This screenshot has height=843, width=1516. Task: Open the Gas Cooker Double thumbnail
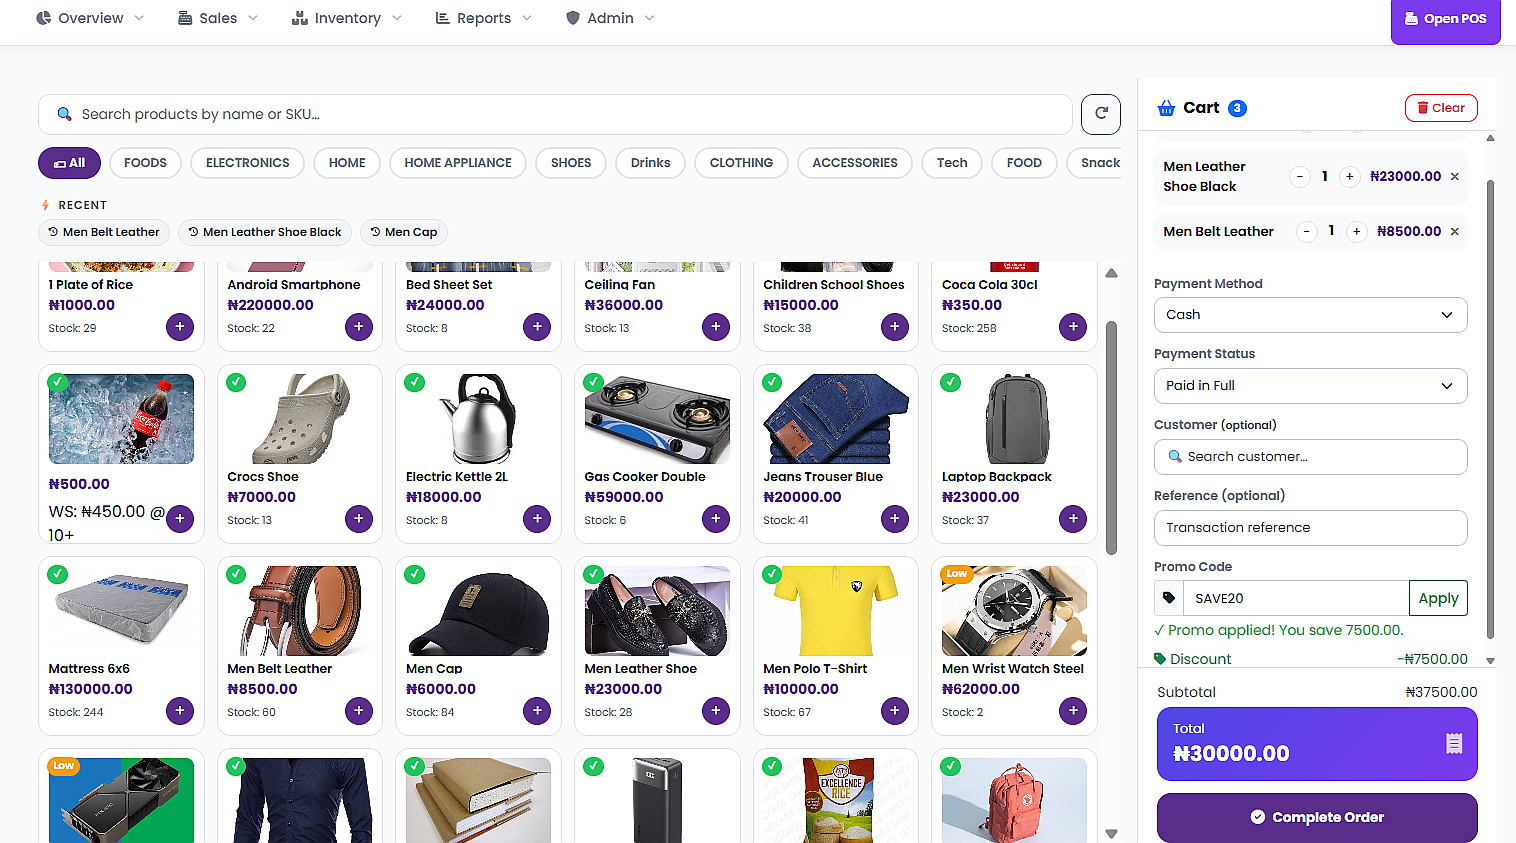tap(657, 419)
